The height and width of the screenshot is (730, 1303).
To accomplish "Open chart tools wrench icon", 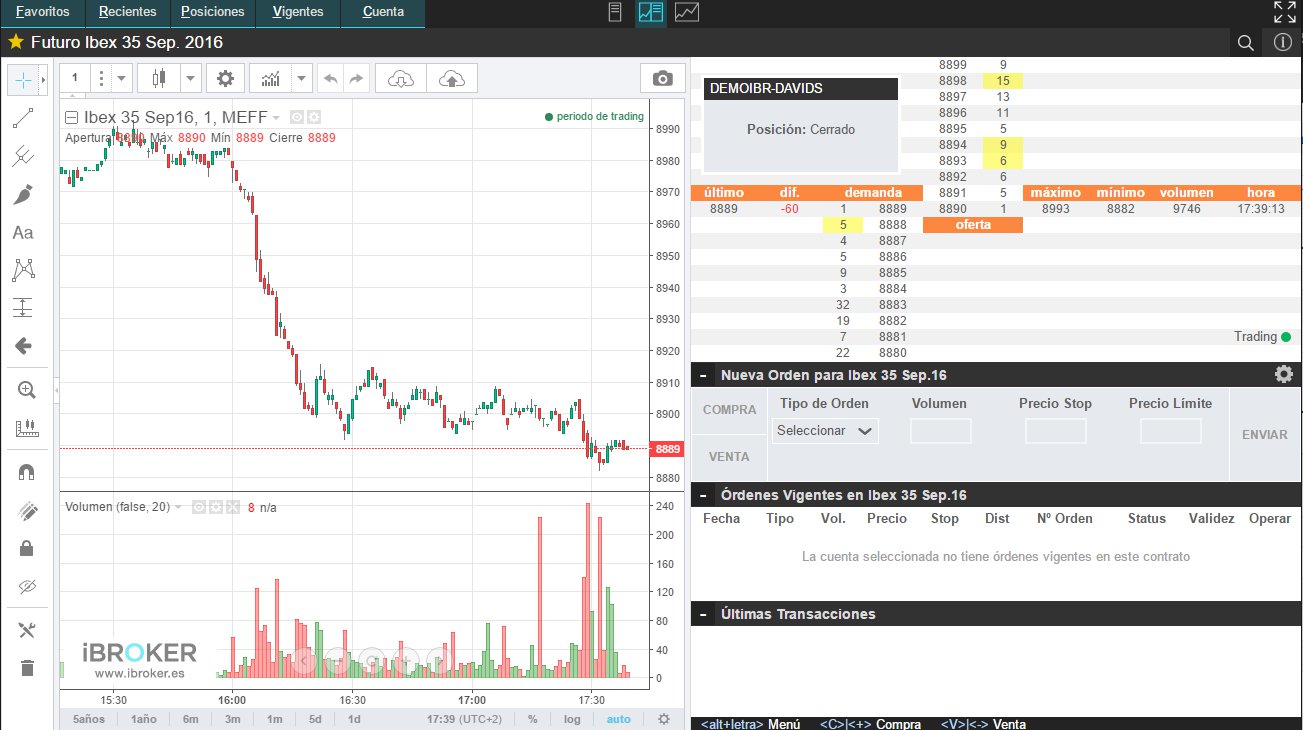I will (26, 630).
